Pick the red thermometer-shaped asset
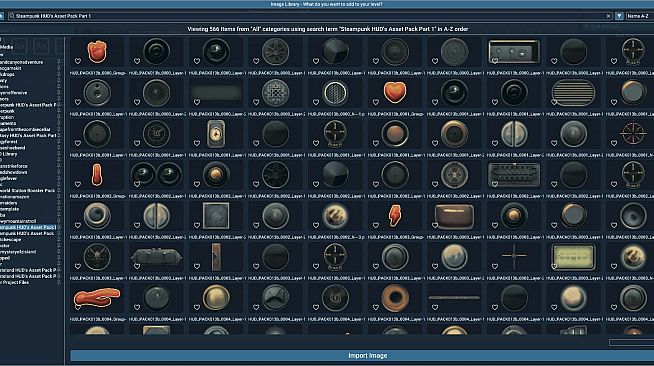The height and width of the screenshot is (366, 654). point(97,174)
